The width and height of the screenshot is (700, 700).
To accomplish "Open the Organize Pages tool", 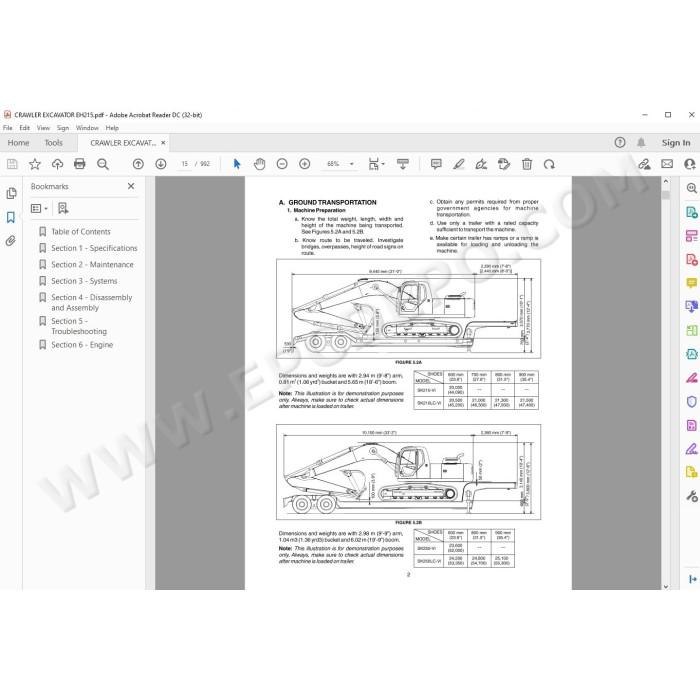I will pos(692,236).
